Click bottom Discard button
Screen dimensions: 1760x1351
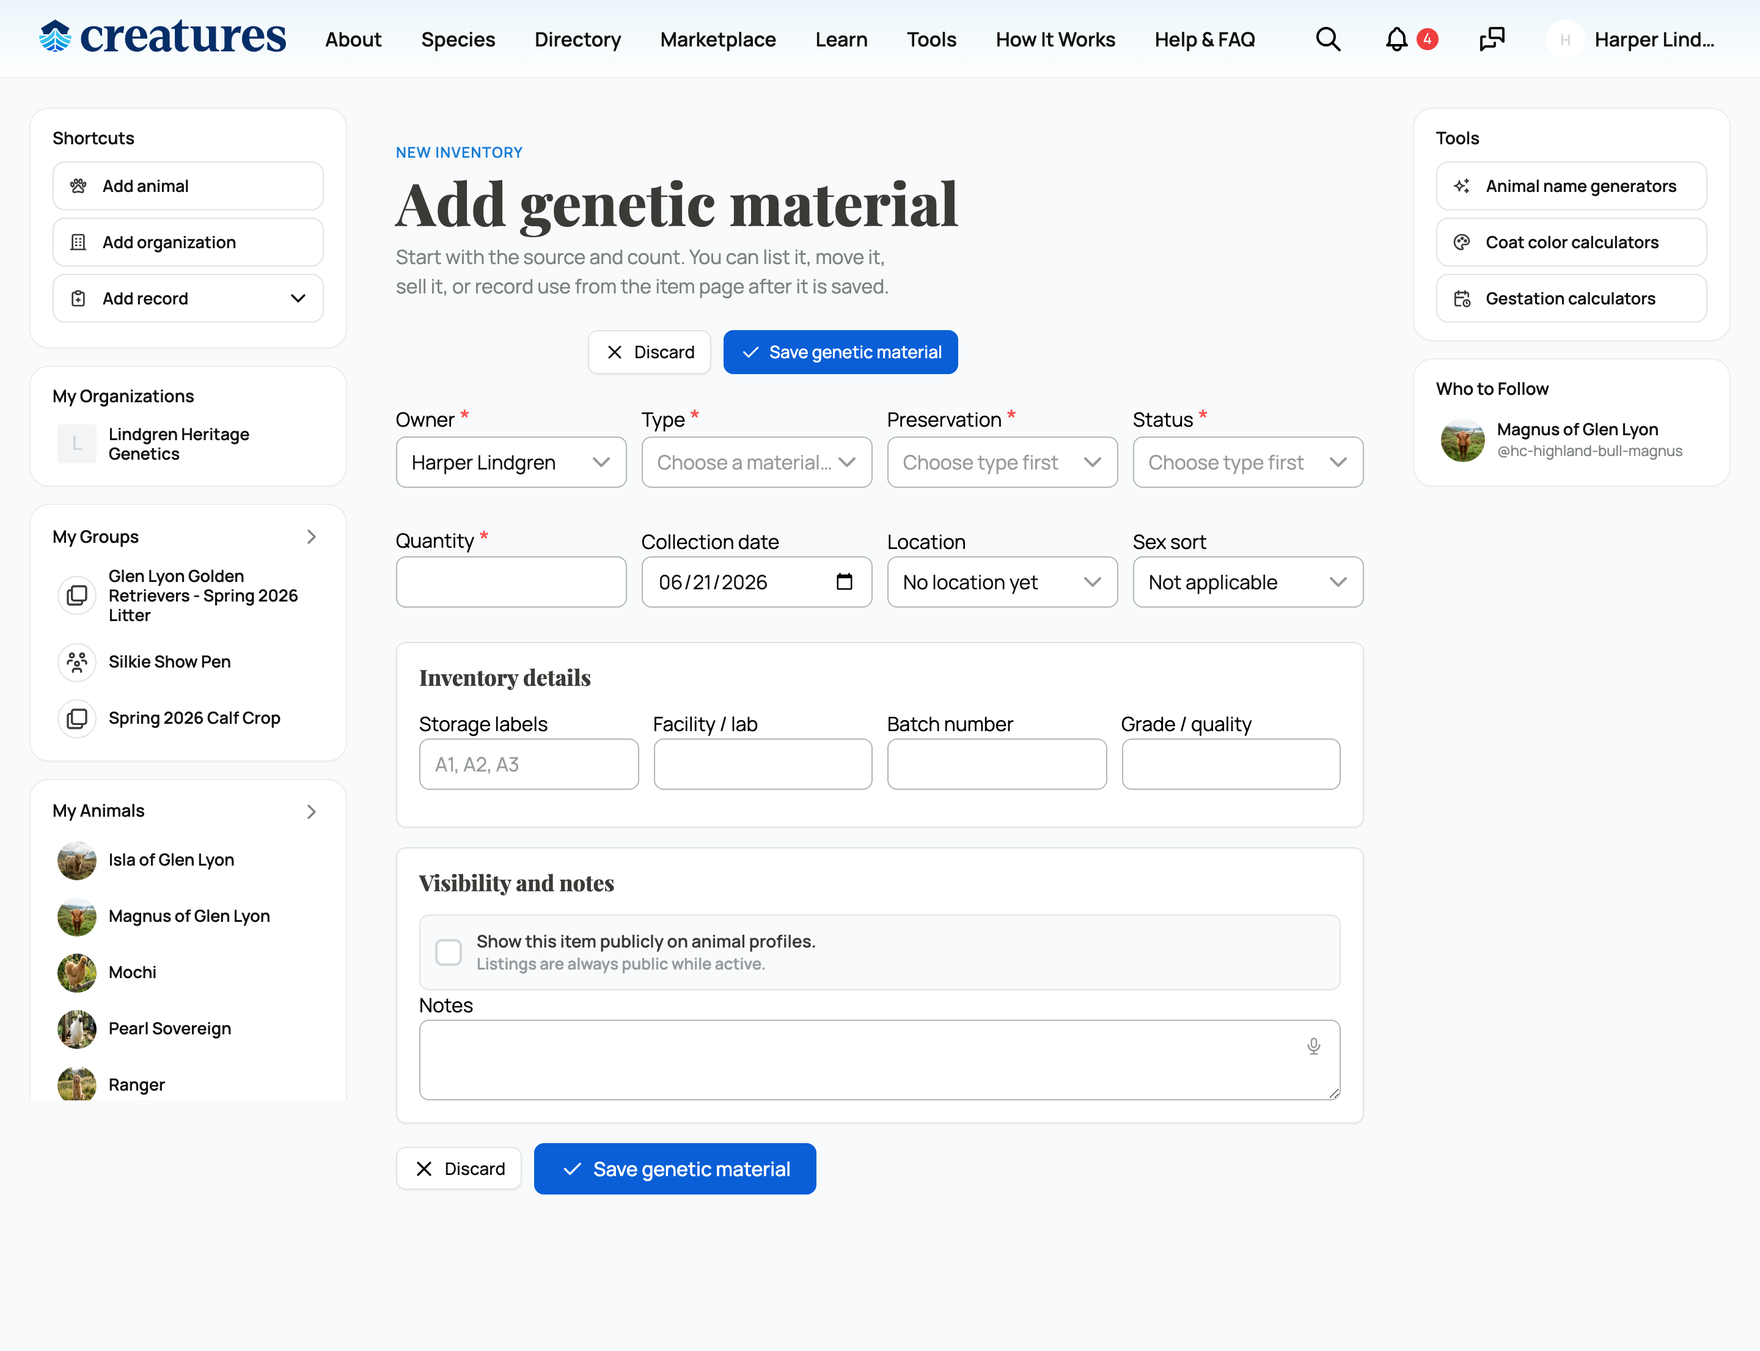click(459, 1169)
